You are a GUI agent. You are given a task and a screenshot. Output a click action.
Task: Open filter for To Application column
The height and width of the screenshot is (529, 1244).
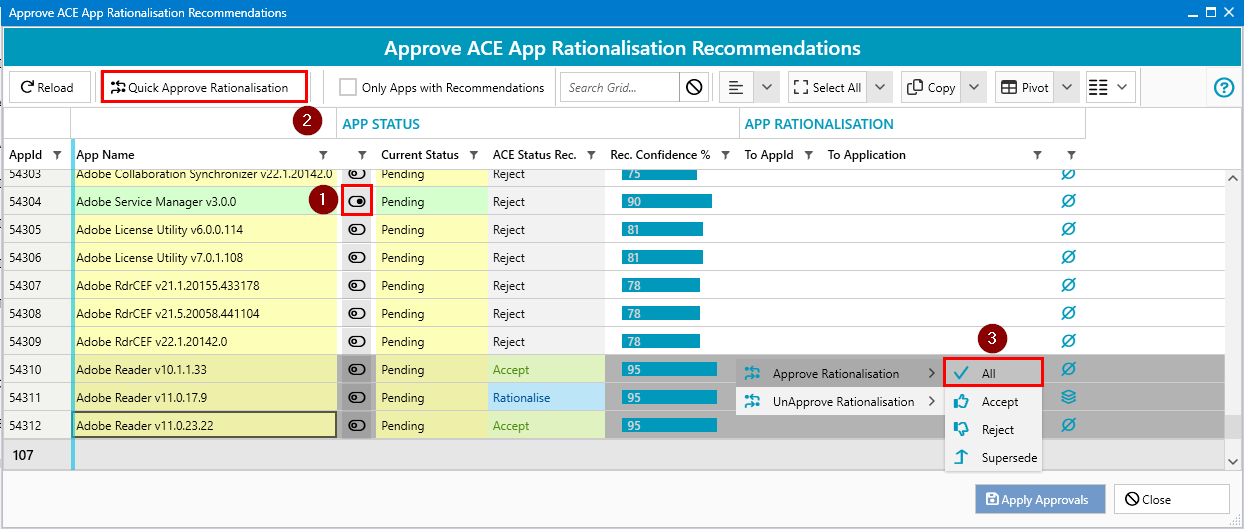pos(1037,155)
